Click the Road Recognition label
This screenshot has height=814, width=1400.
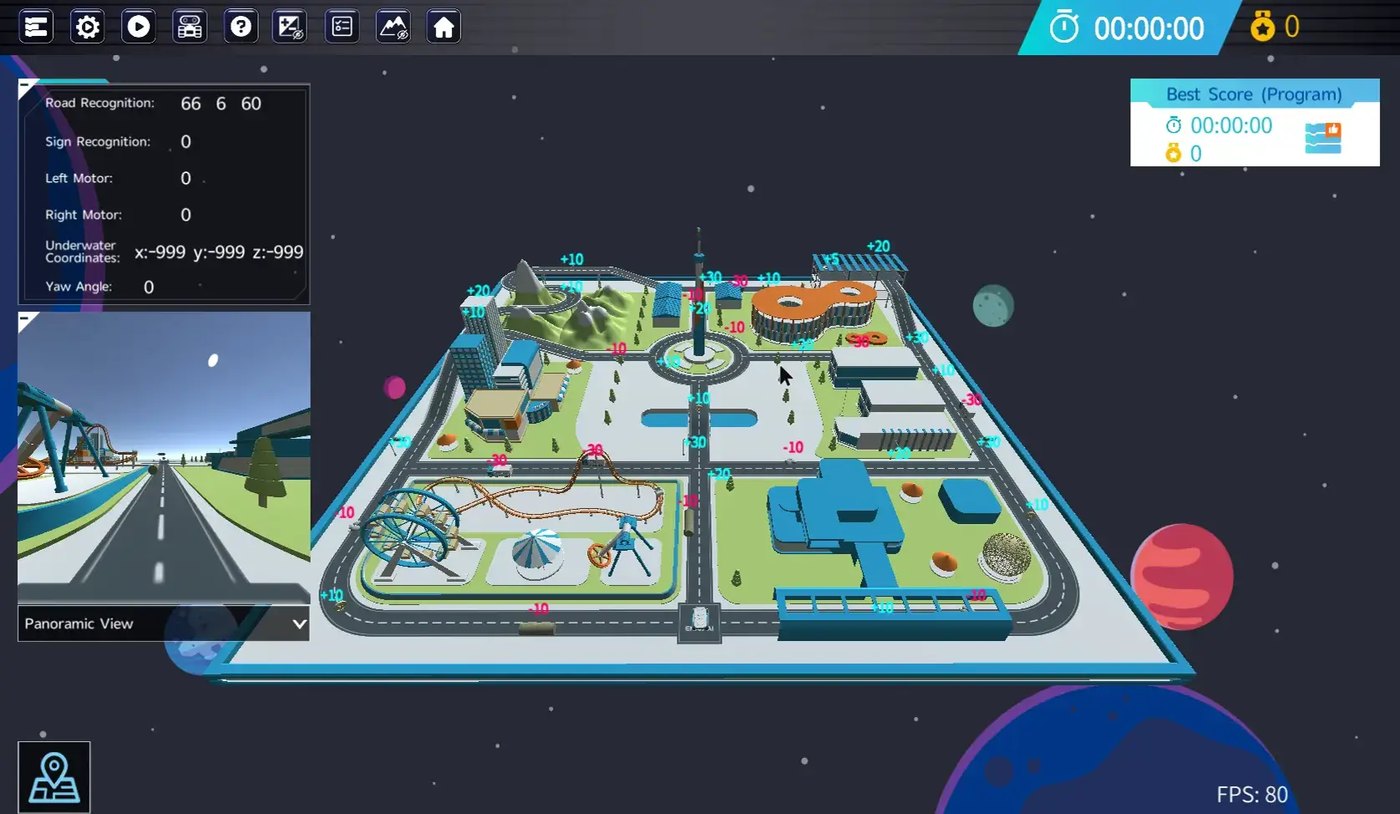100,103
